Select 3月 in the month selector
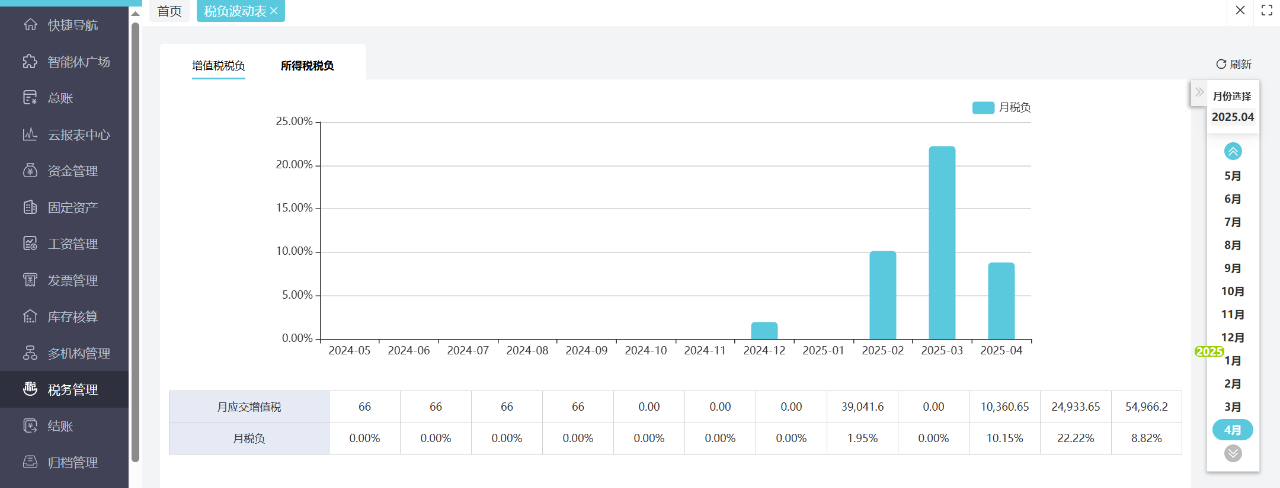The image size is (1280, 488). click(1233, 407)
